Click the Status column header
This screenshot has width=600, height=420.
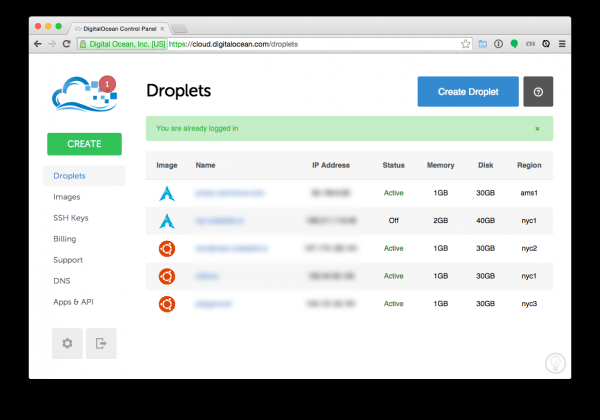click(x=393, y=165)
